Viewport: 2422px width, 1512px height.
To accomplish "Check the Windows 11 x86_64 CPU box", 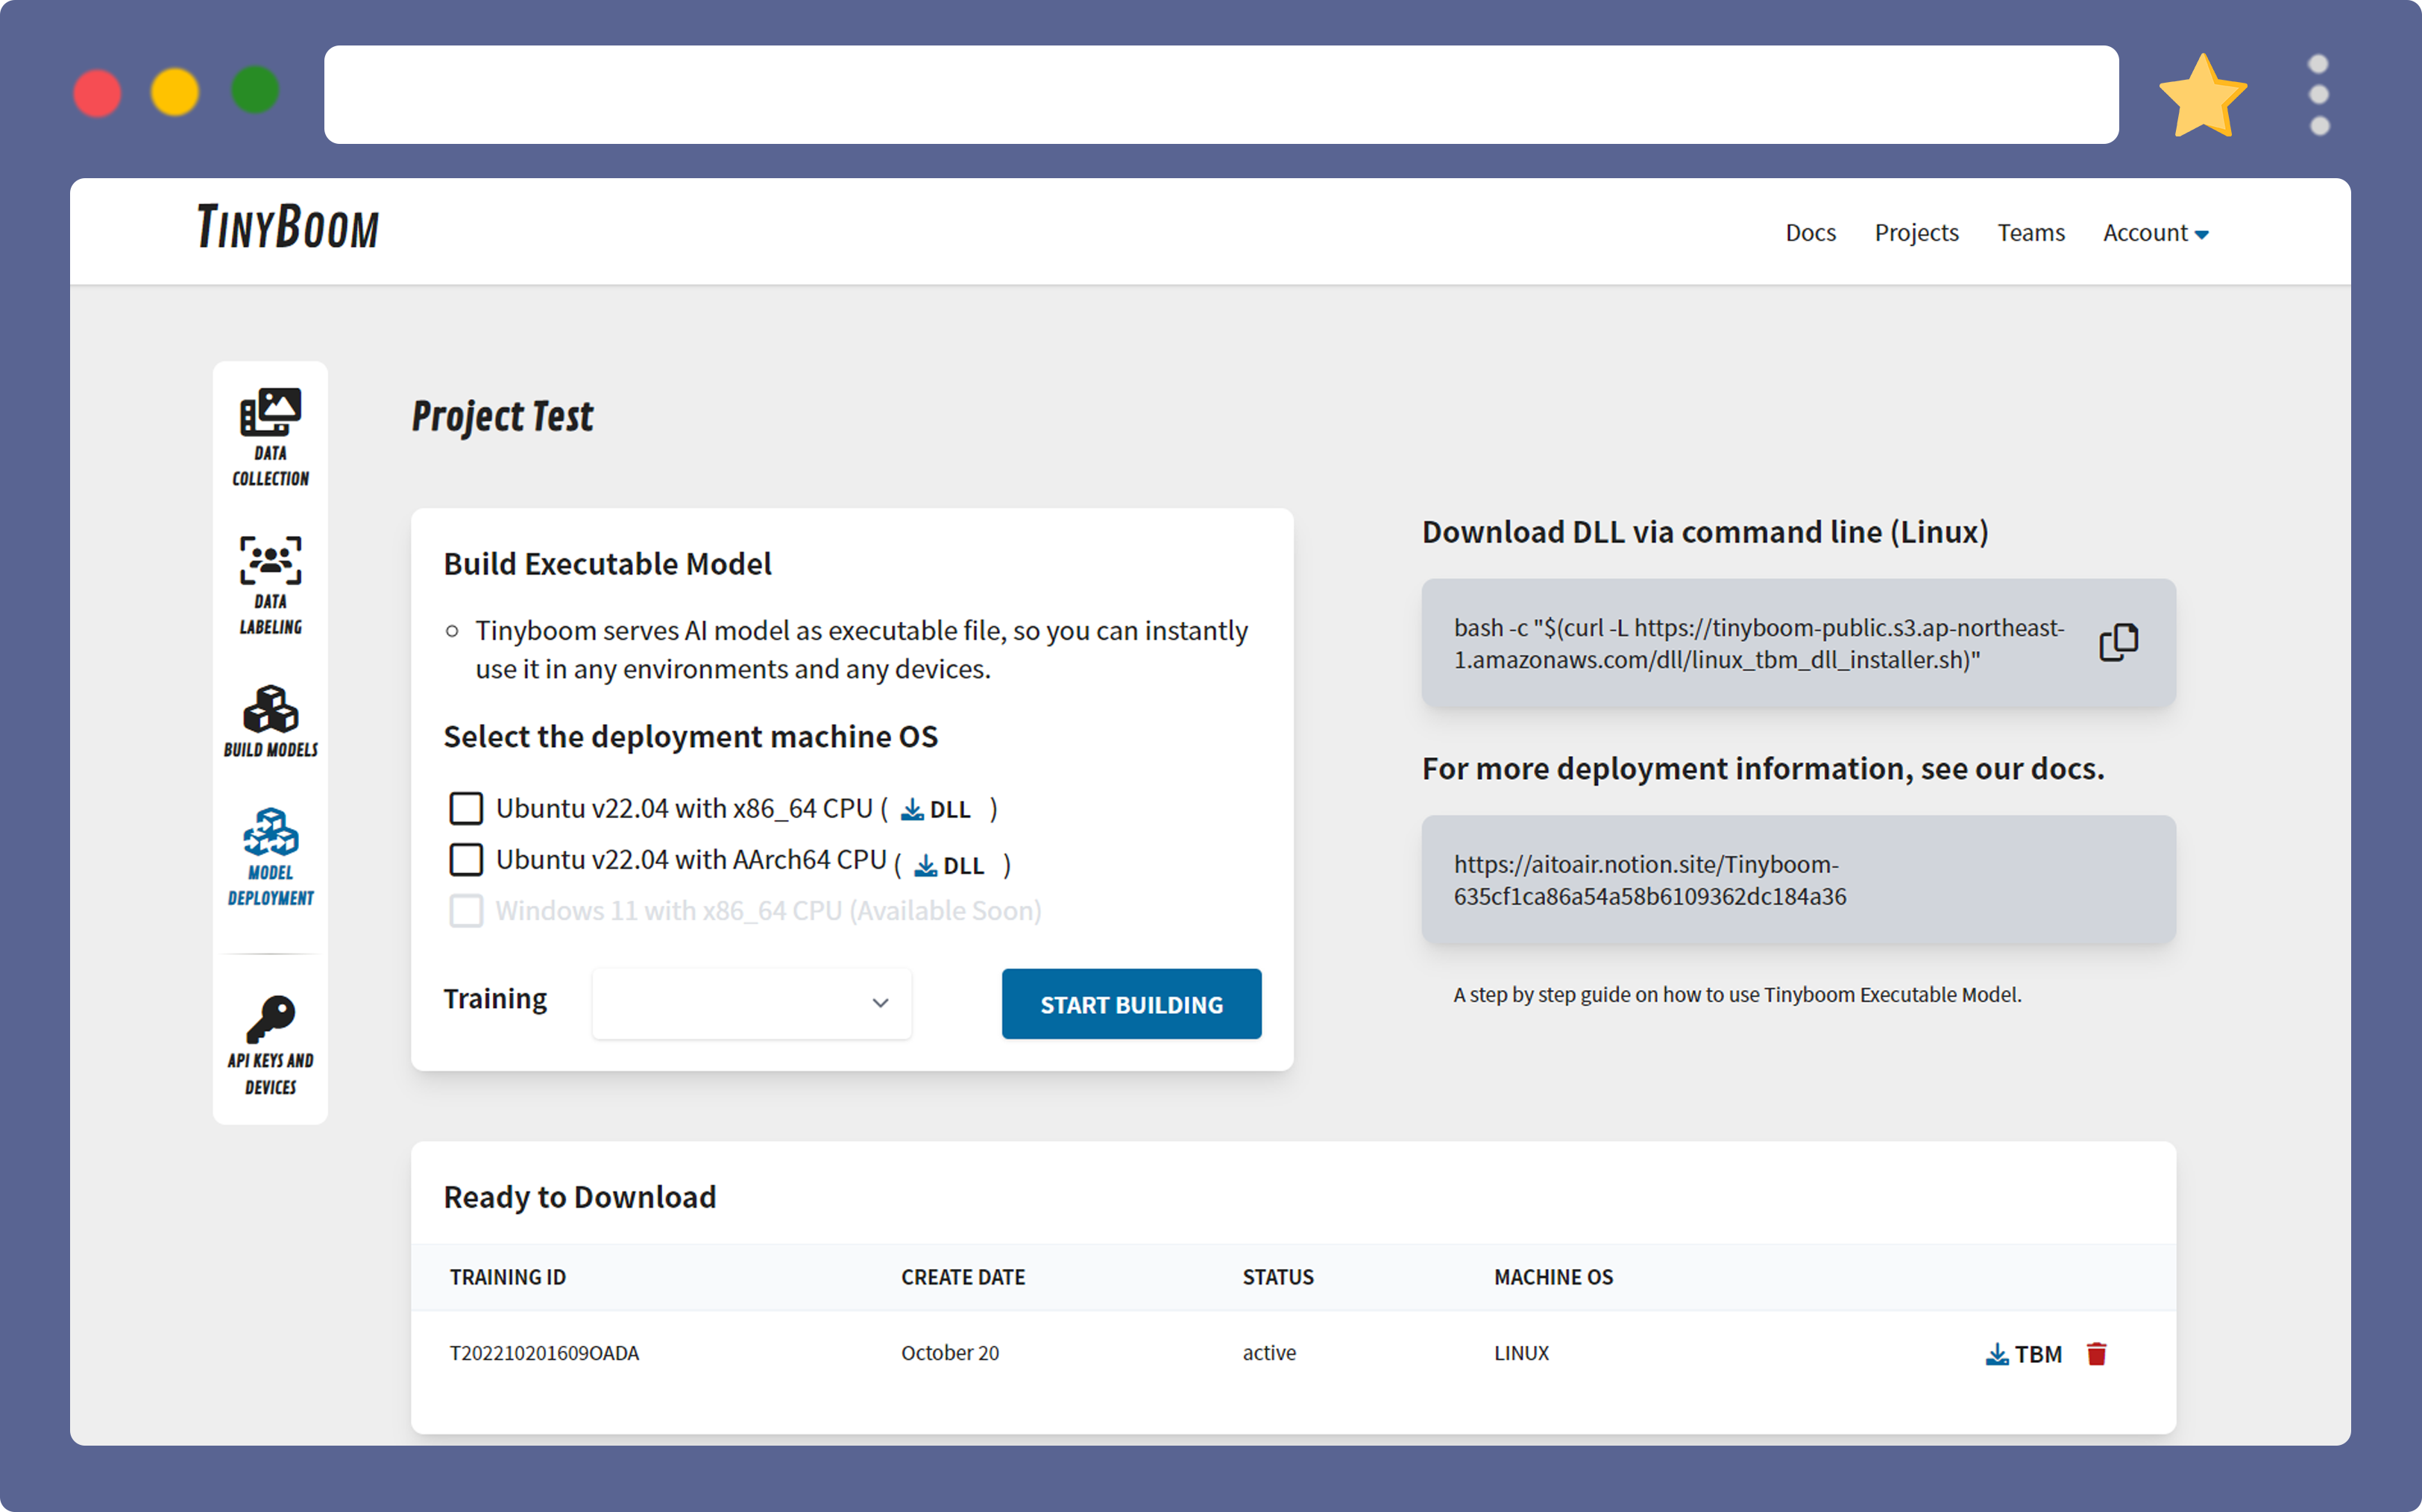I will point(466,911).
